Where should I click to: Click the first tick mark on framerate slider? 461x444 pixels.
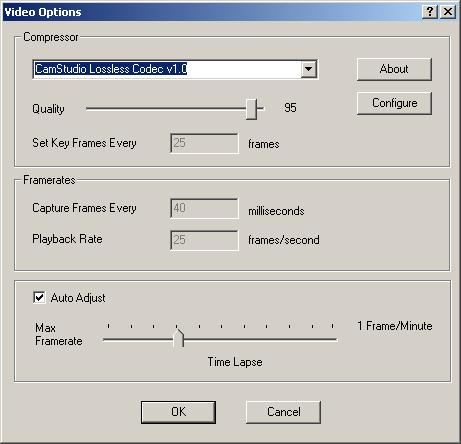[x=108, y=326]
